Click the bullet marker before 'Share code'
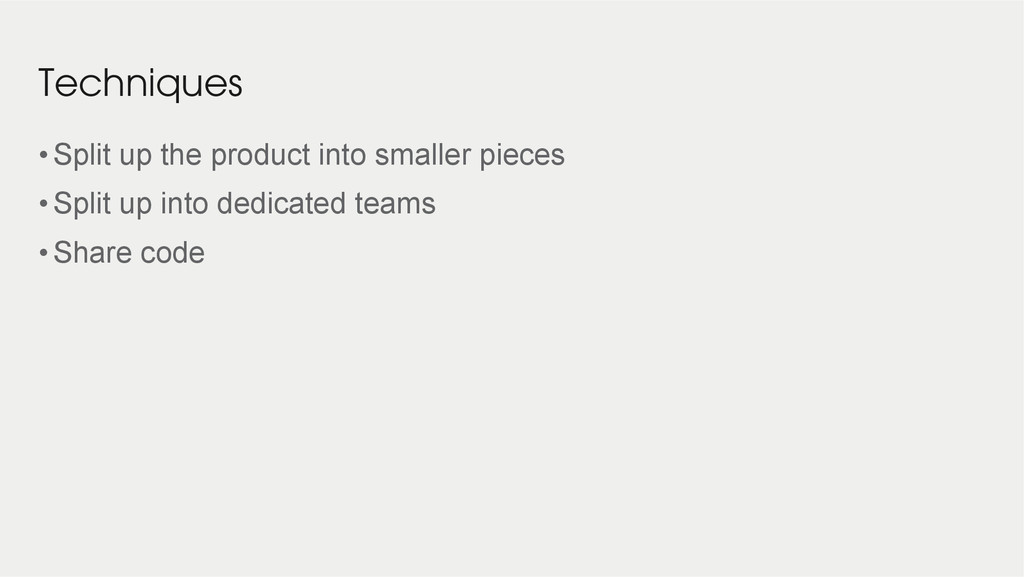Screen dimensions: 1024x577 pyautogui.click(x=44, y=253)
